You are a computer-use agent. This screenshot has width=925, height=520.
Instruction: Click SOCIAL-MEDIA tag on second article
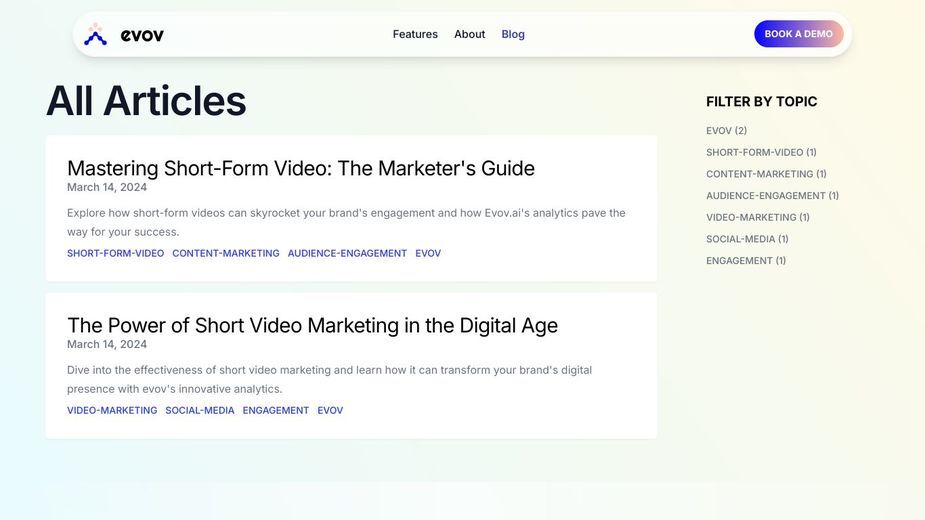tap(200, 410)
